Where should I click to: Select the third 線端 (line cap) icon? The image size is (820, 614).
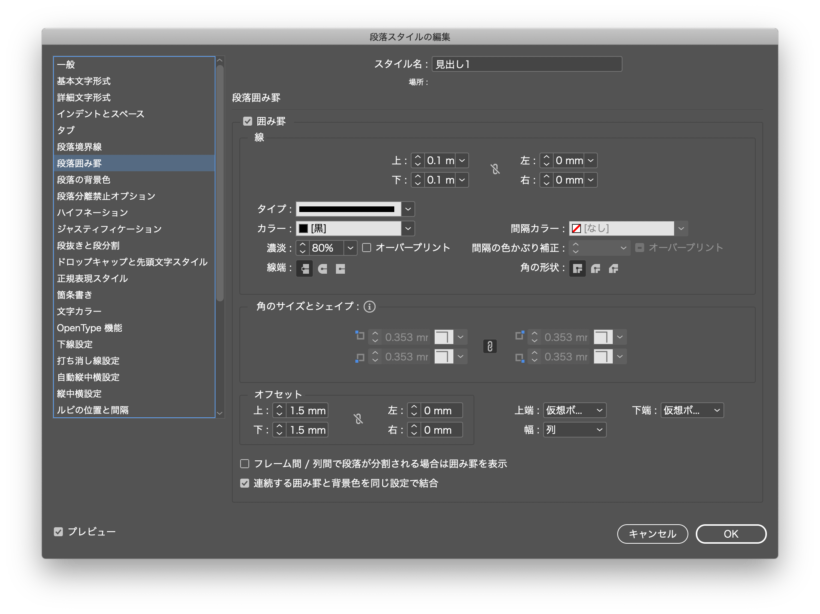click(x=340, y=268)
